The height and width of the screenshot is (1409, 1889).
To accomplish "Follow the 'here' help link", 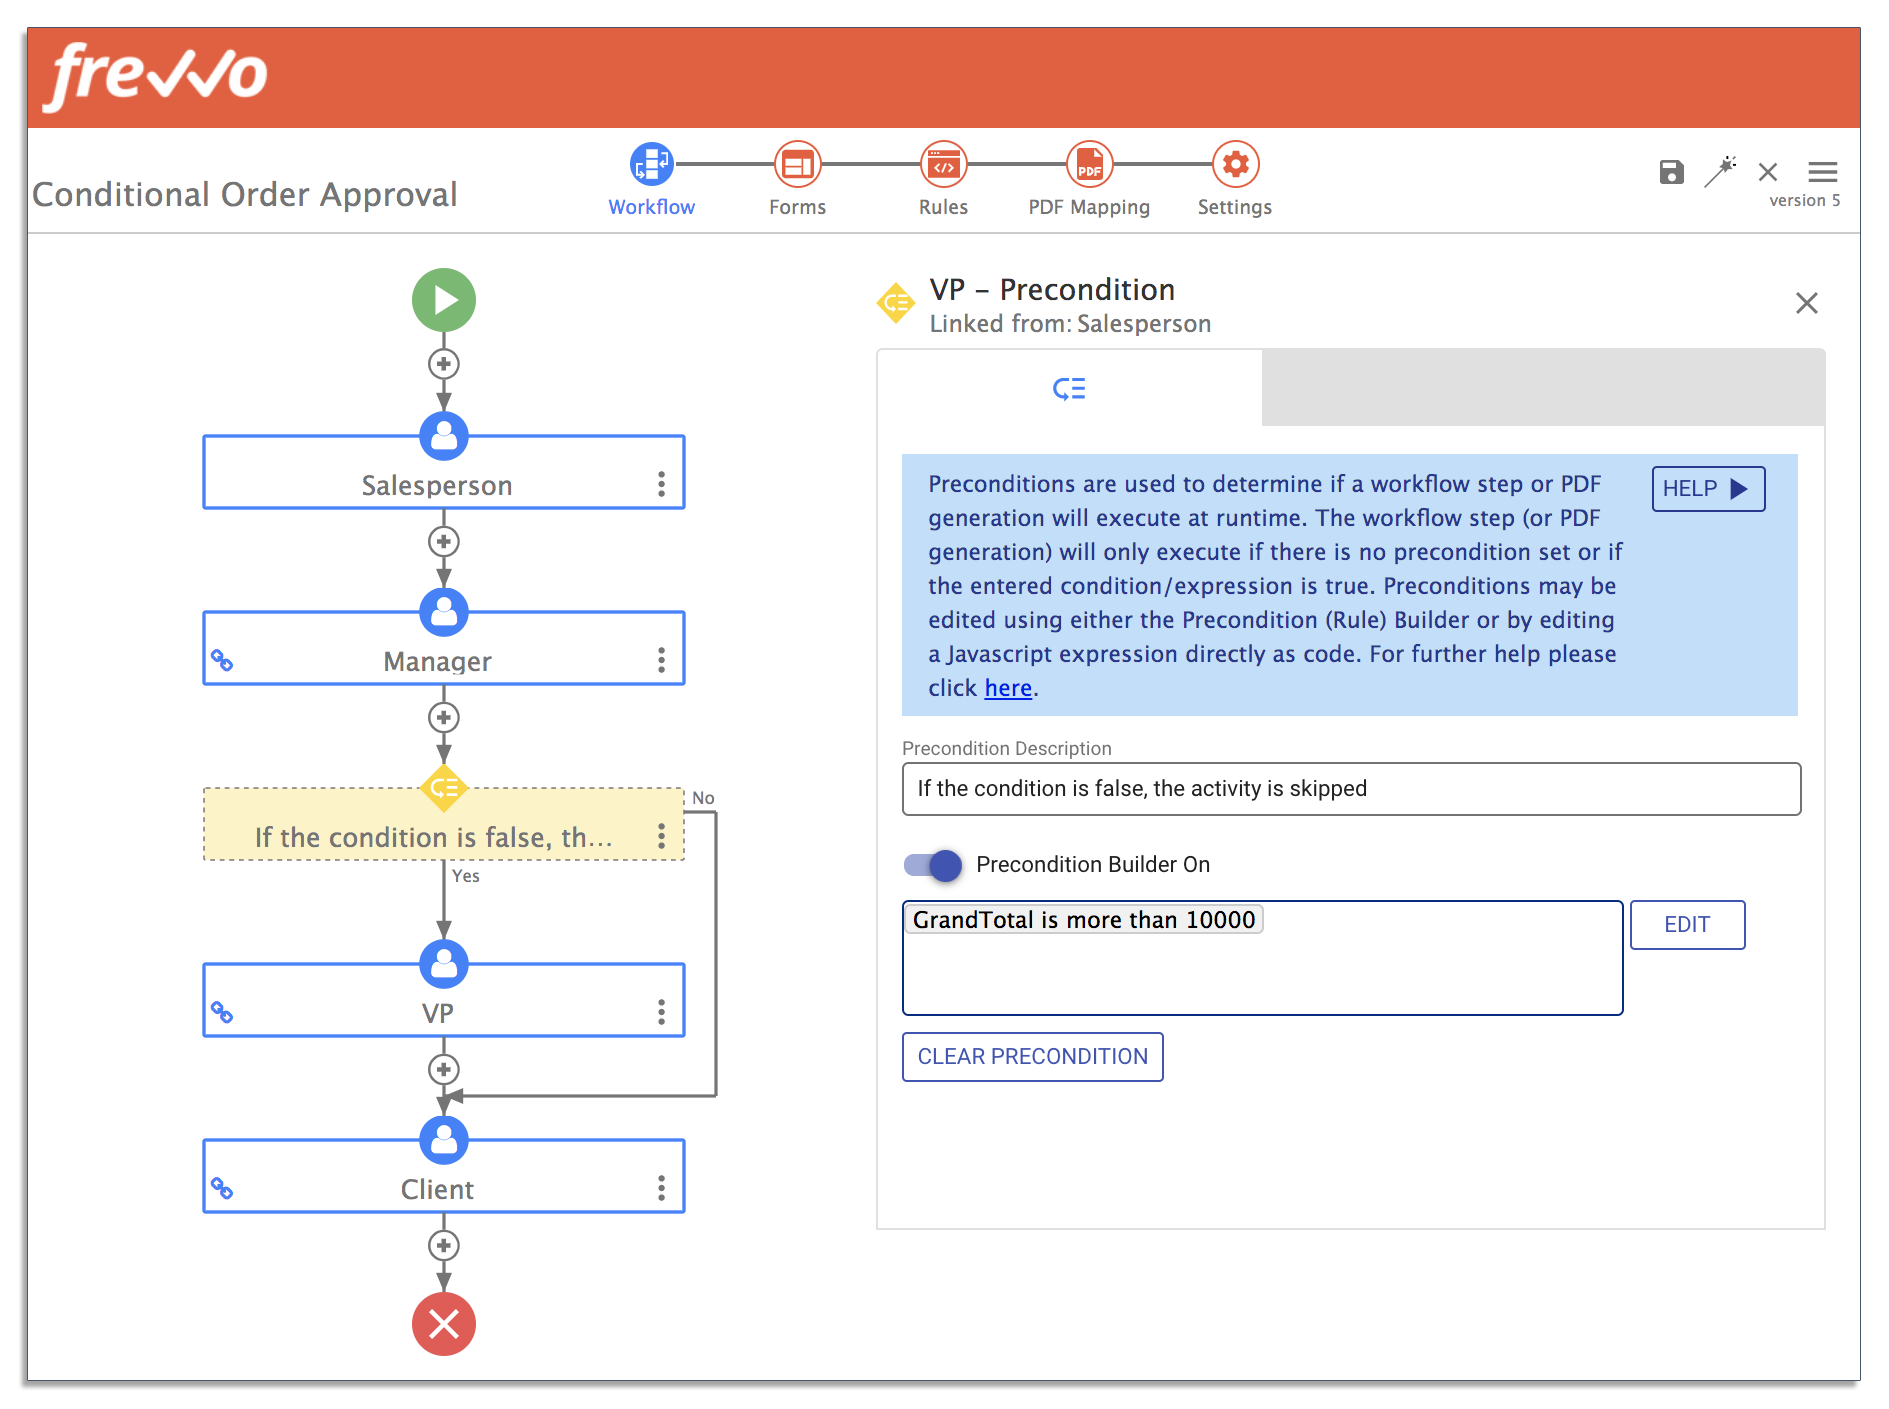I will [x=1008, y=688].
